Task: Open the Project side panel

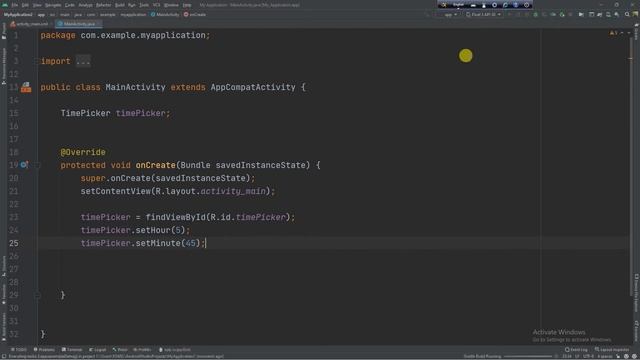Action: [x=4, y=31]
